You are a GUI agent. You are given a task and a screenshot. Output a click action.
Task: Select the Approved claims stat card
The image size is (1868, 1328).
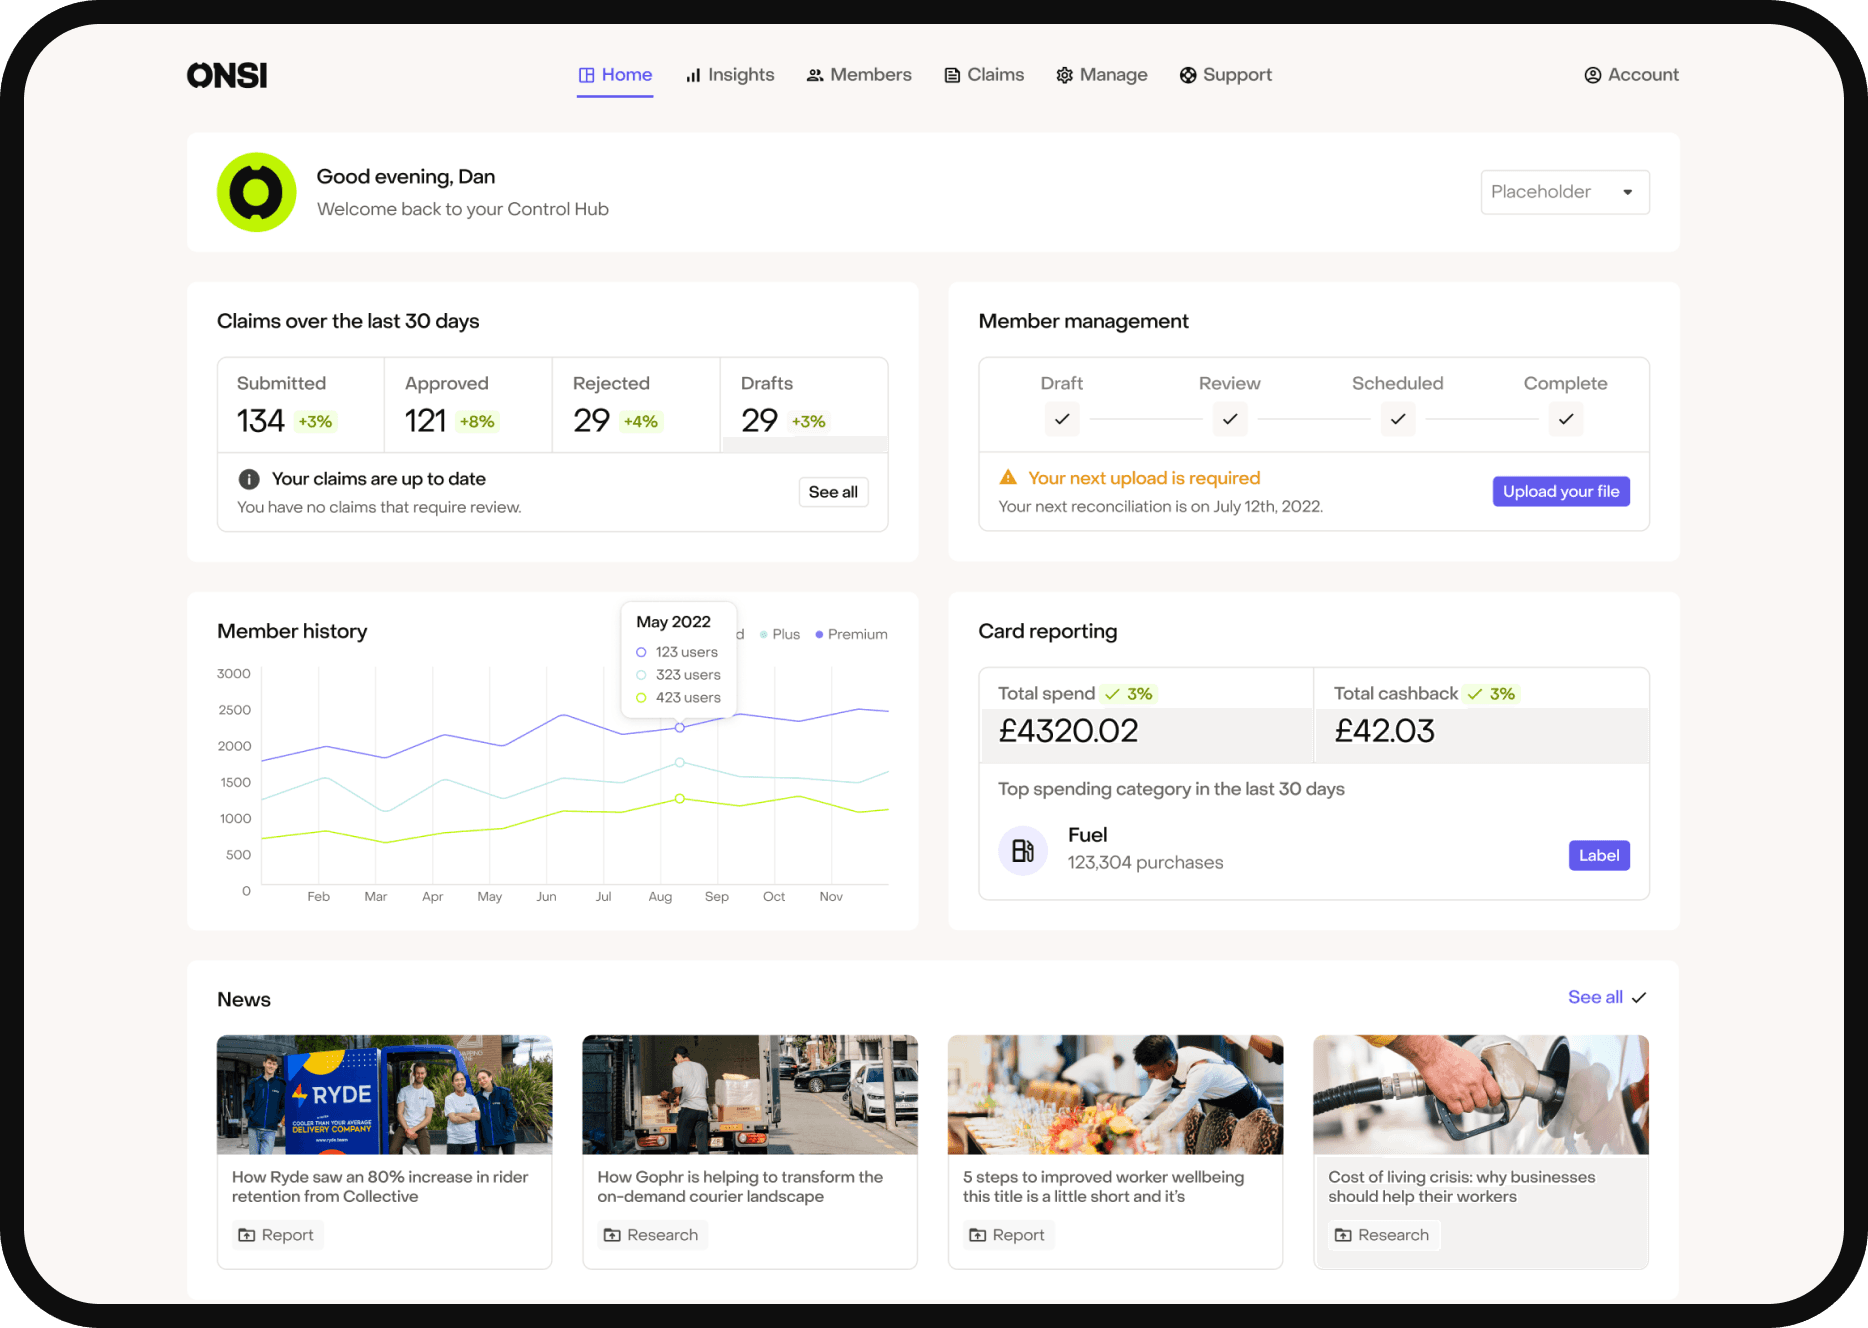click(469, 405)
